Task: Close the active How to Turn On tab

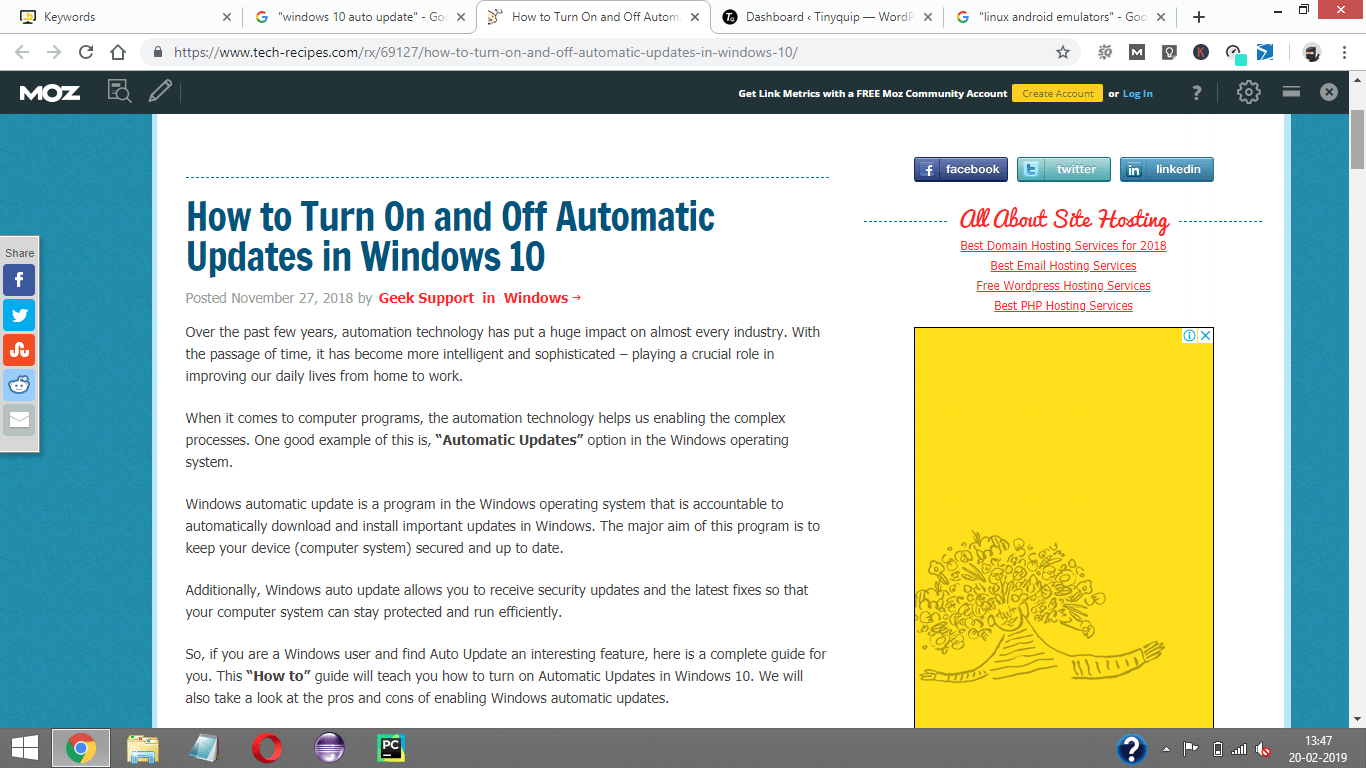Action: [694, 17]
